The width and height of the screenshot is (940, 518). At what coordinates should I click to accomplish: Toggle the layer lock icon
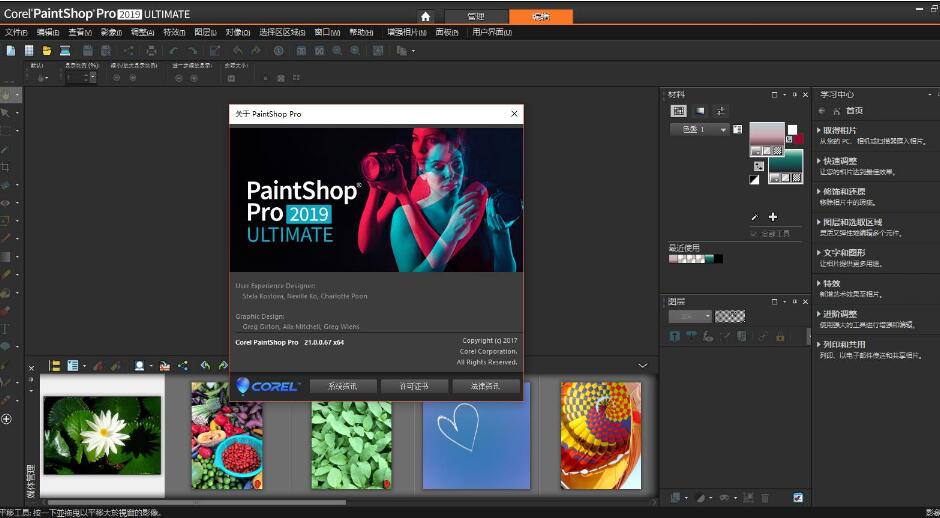pos(780,337)
